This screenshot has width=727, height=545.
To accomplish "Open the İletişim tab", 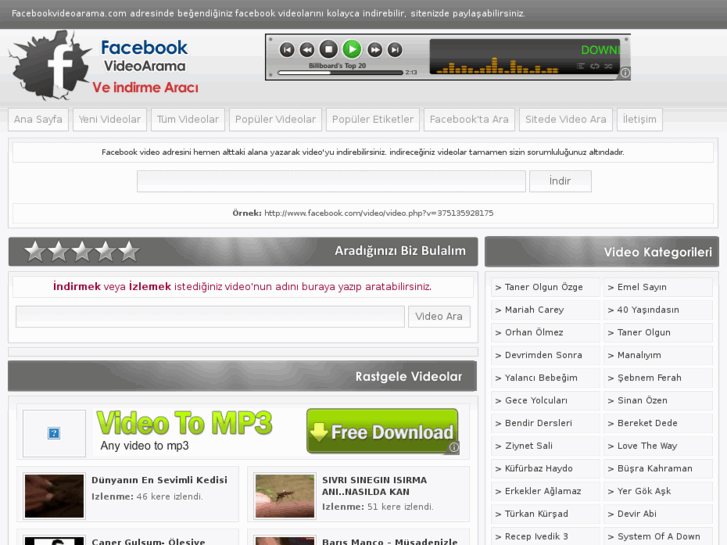I will 639,120.
